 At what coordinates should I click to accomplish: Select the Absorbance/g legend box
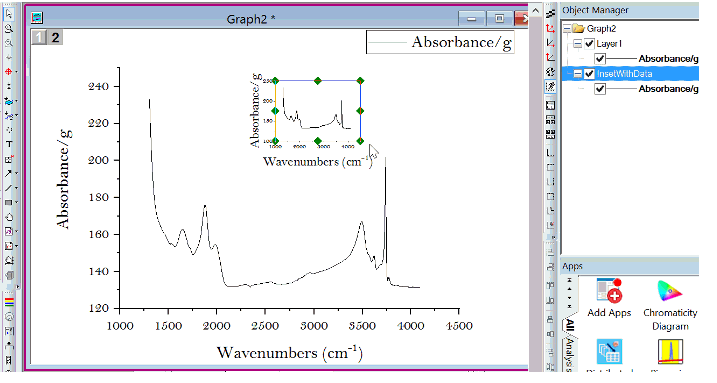coord(440,42)
